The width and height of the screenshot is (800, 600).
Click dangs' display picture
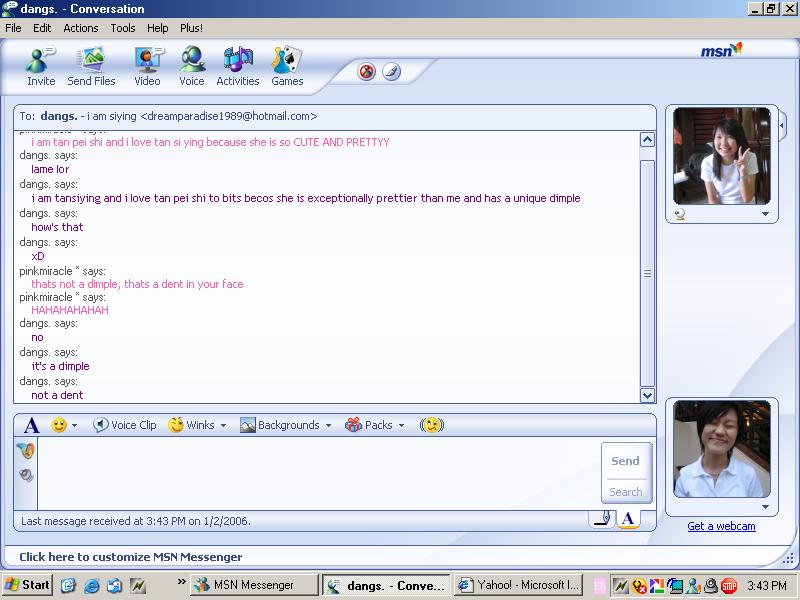click(x=721, y=156)
